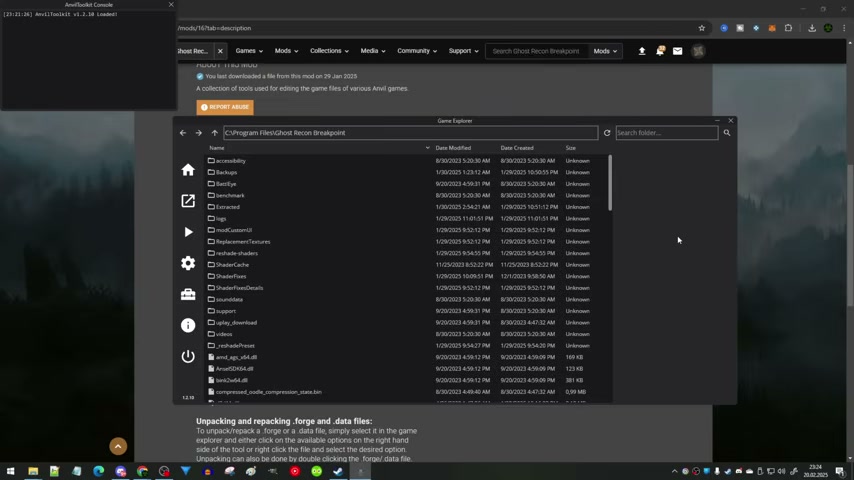The height and width of the screenshot is (480, 854).
Task: Click the Search folder input in Game Explorer
Action: click(667, 133)
